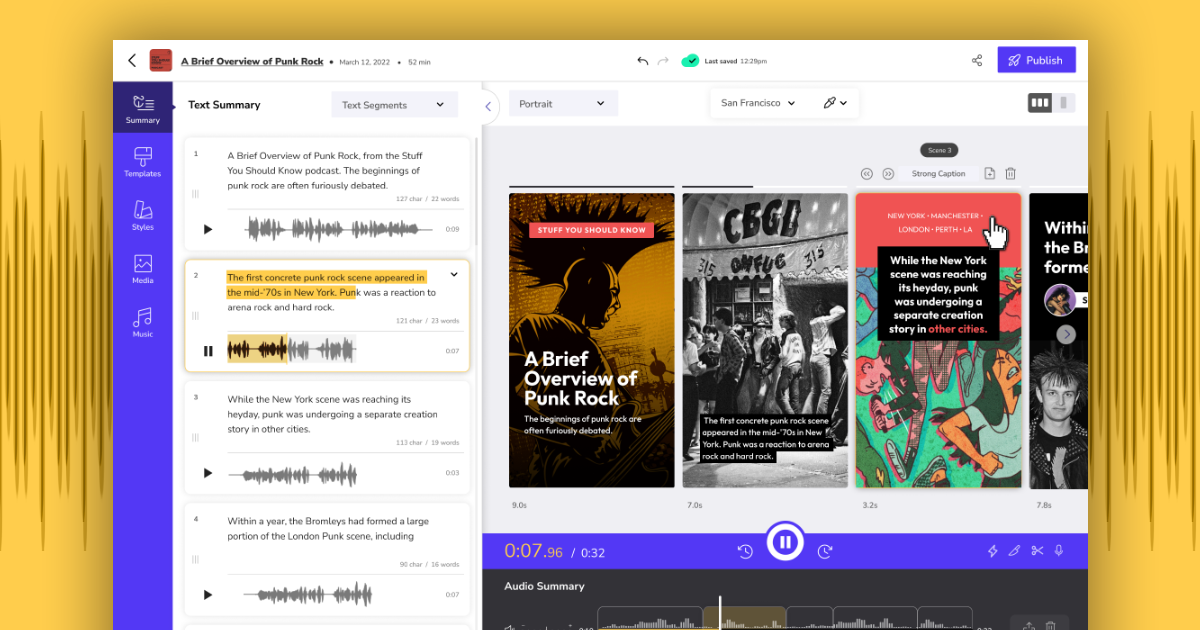Open the voice recording microphone tool
Viewport: 1200px width, 630px height.
[x=1060, y=551]
